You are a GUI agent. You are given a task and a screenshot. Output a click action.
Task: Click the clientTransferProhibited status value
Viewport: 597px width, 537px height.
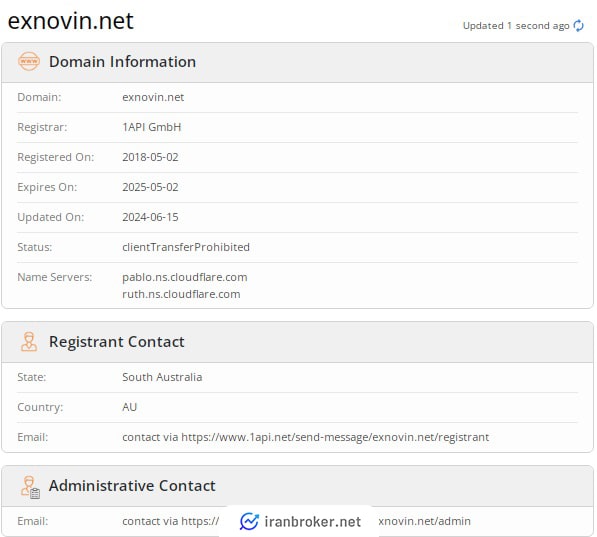click(186, 247)
